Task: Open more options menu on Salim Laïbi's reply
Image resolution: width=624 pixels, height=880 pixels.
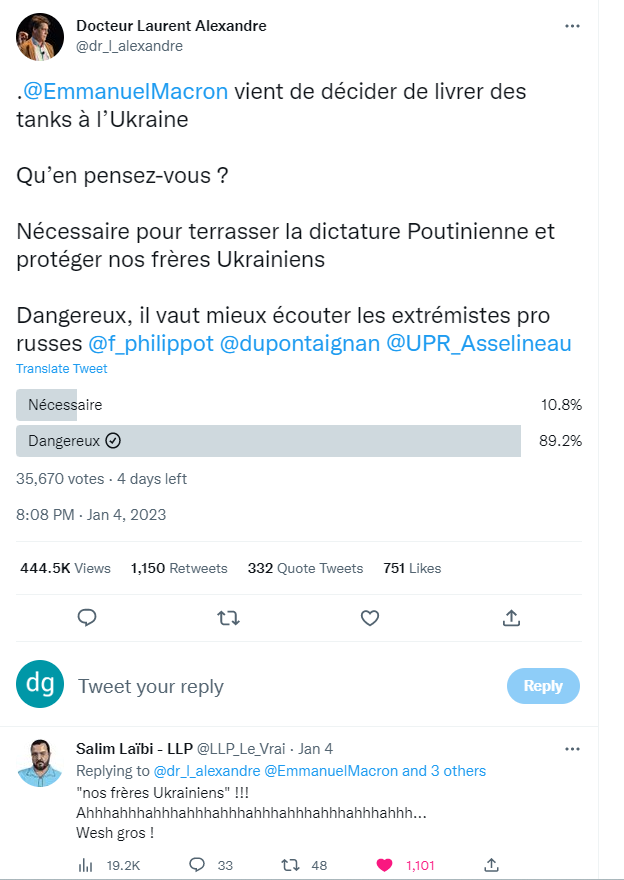Action: 572,748
